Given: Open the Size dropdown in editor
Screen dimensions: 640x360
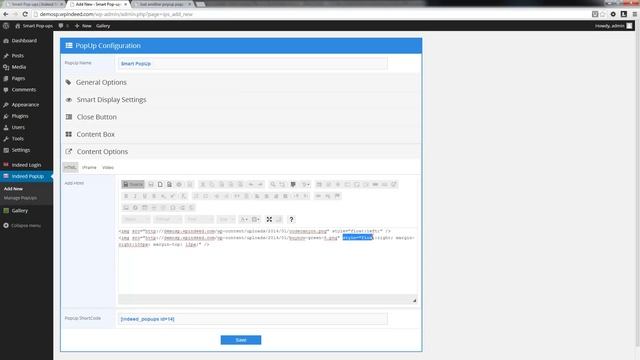Looking at the screenshot, I should pos(226,219).
